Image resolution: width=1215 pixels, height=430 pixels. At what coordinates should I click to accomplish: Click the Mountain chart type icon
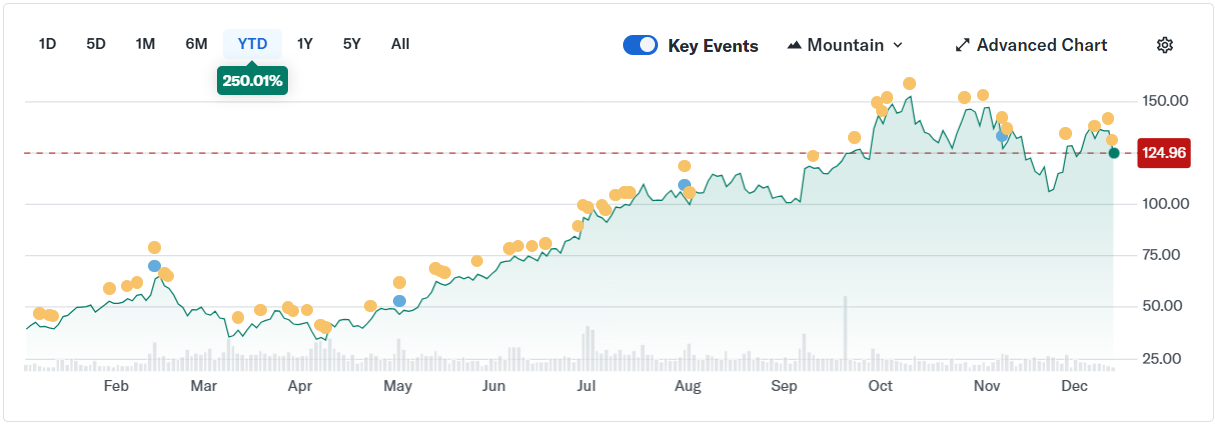[x=795, y=45]
